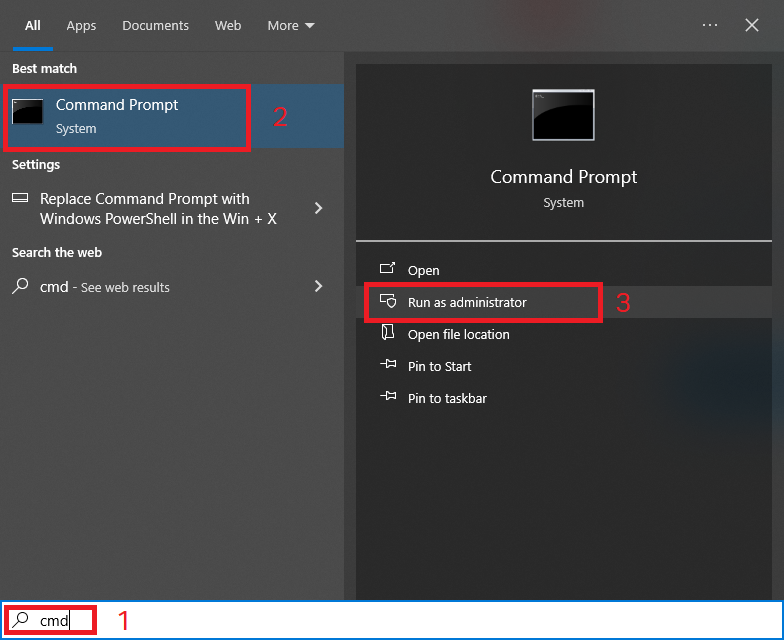Click the Settings section heading
Image resolution: width=784 pixels, height=640 pixels.
36,164
